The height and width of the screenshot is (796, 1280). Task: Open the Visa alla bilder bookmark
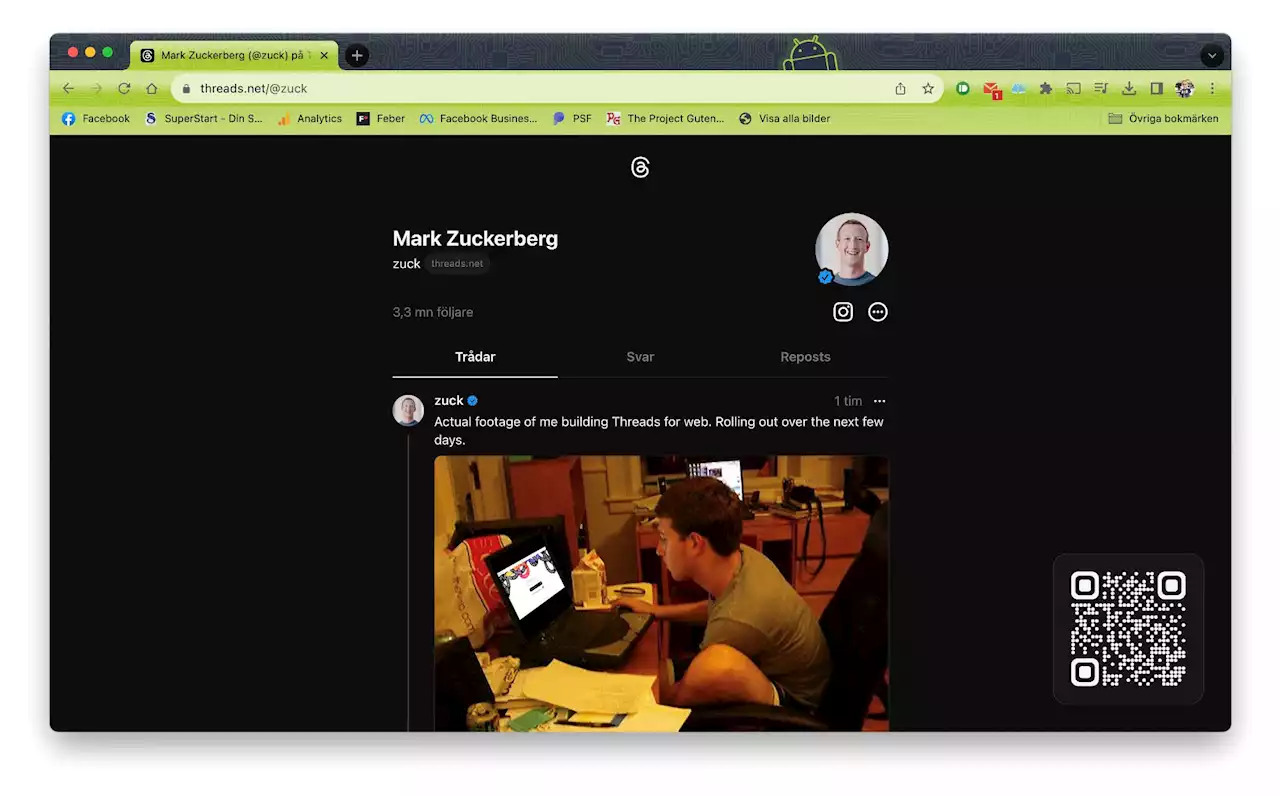click(785, 118)
